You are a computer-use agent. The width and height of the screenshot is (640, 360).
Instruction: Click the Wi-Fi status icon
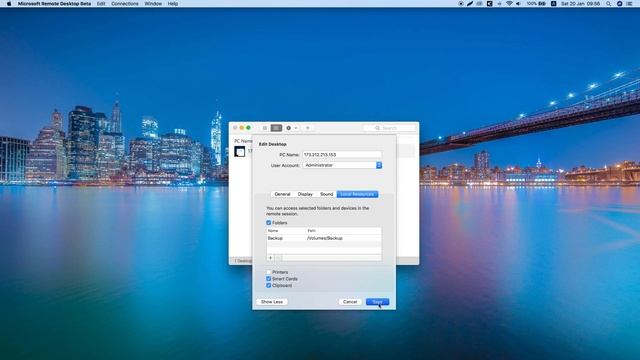509,4
